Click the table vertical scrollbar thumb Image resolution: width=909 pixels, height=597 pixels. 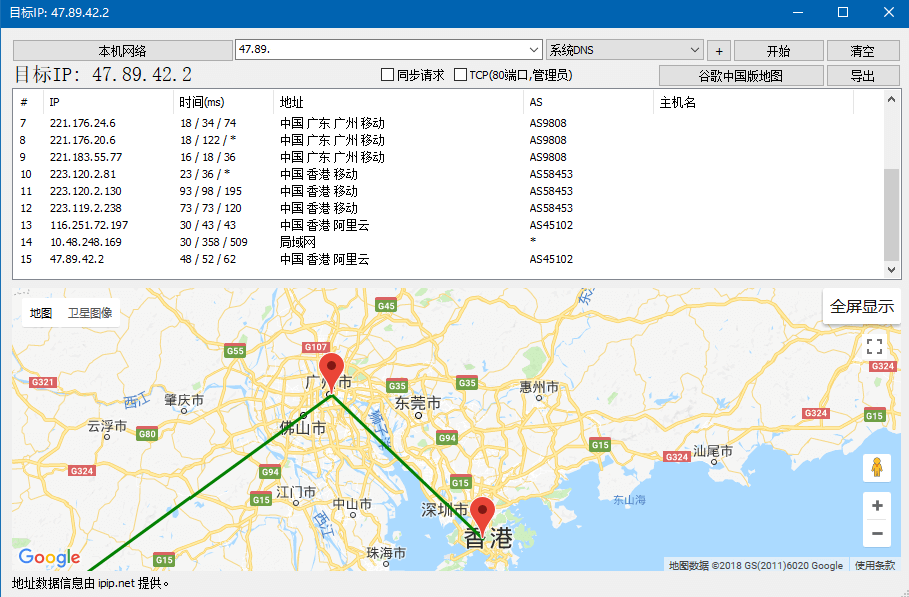[891, 214]
